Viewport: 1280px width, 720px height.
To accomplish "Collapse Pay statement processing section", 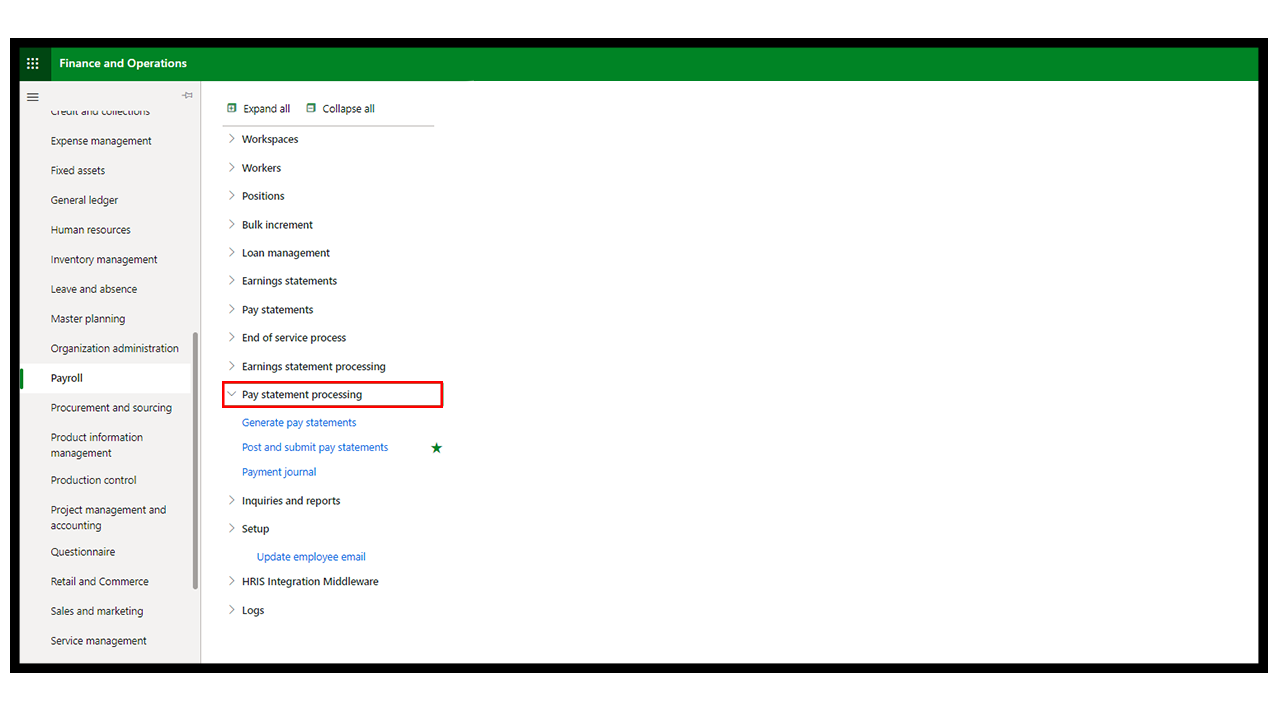I will pos(232,395).
